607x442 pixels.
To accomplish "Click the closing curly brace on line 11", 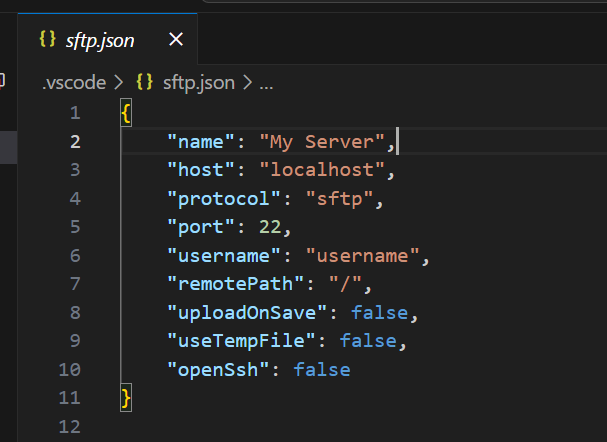I will [x=125, y=399].
